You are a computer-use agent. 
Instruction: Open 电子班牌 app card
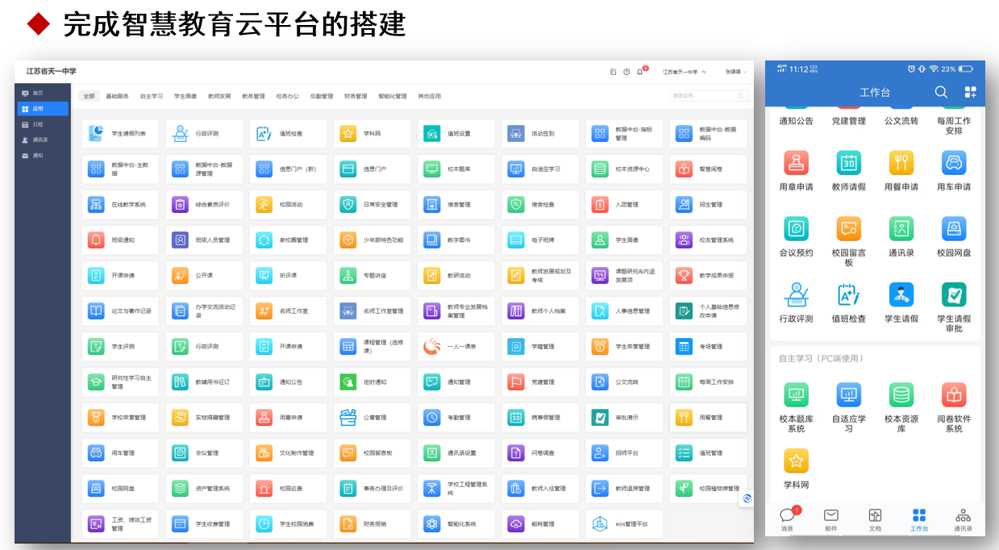click(540, 240)
